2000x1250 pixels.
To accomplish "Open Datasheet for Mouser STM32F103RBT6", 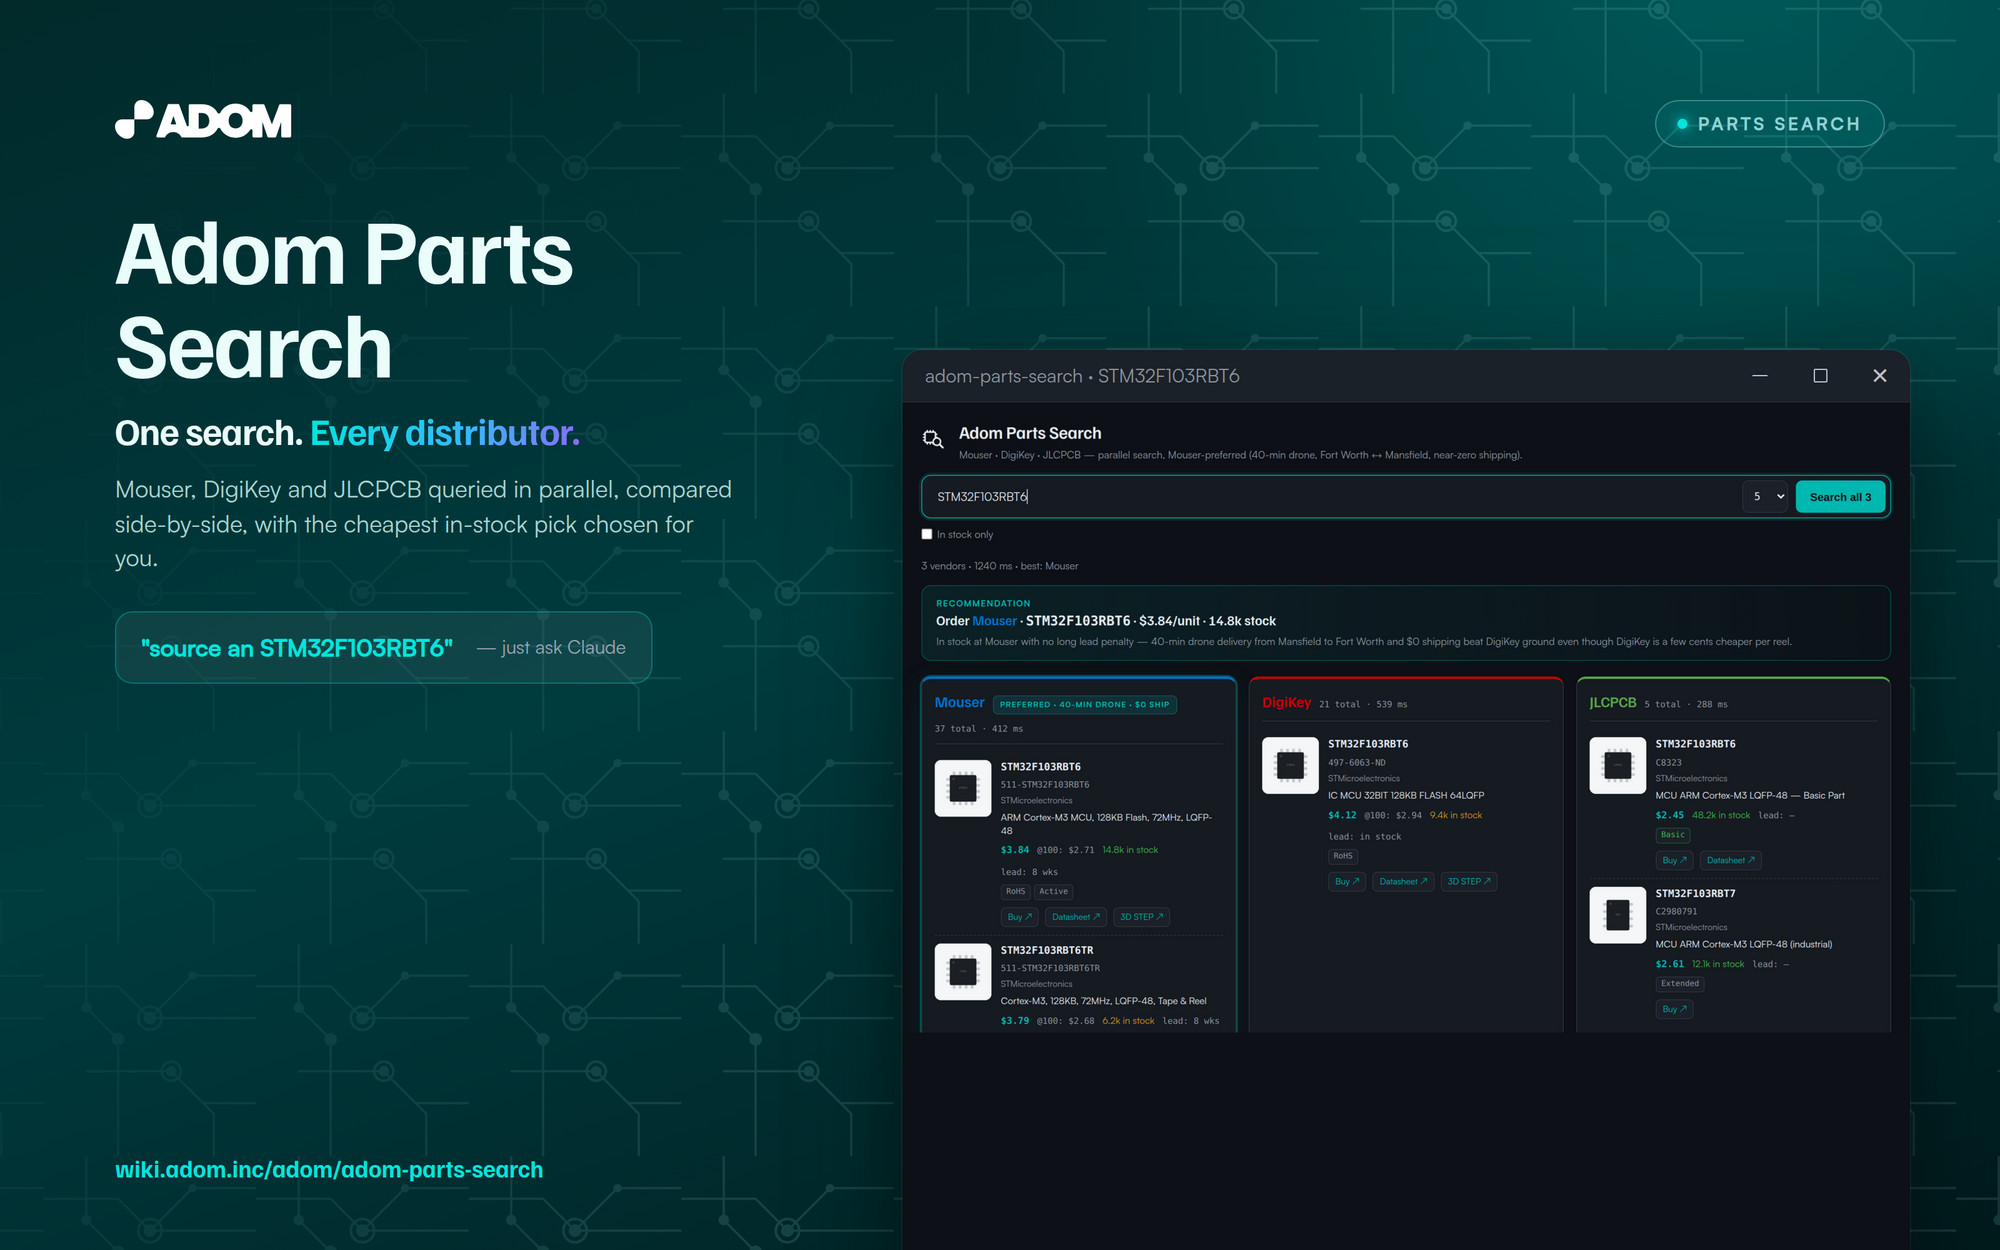I will 1075,917.
